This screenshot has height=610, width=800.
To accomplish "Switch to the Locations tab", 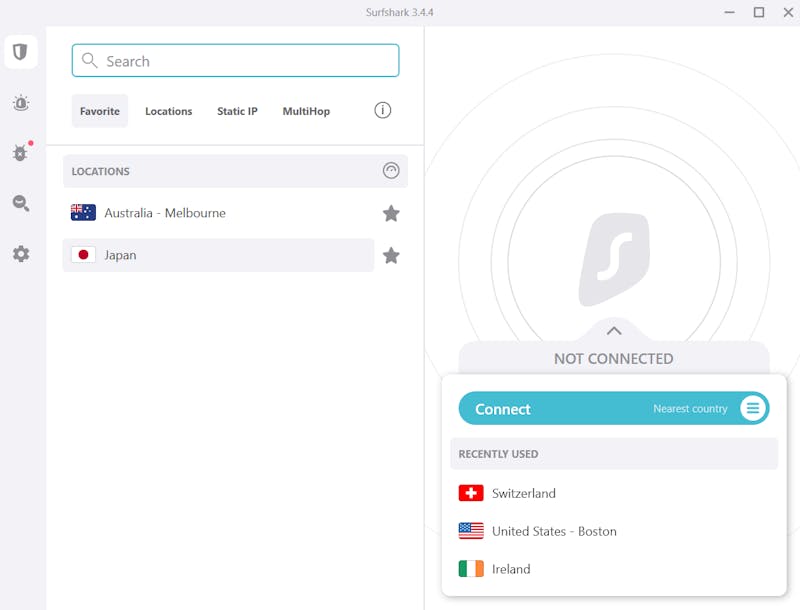I will [x=168, y=111].
